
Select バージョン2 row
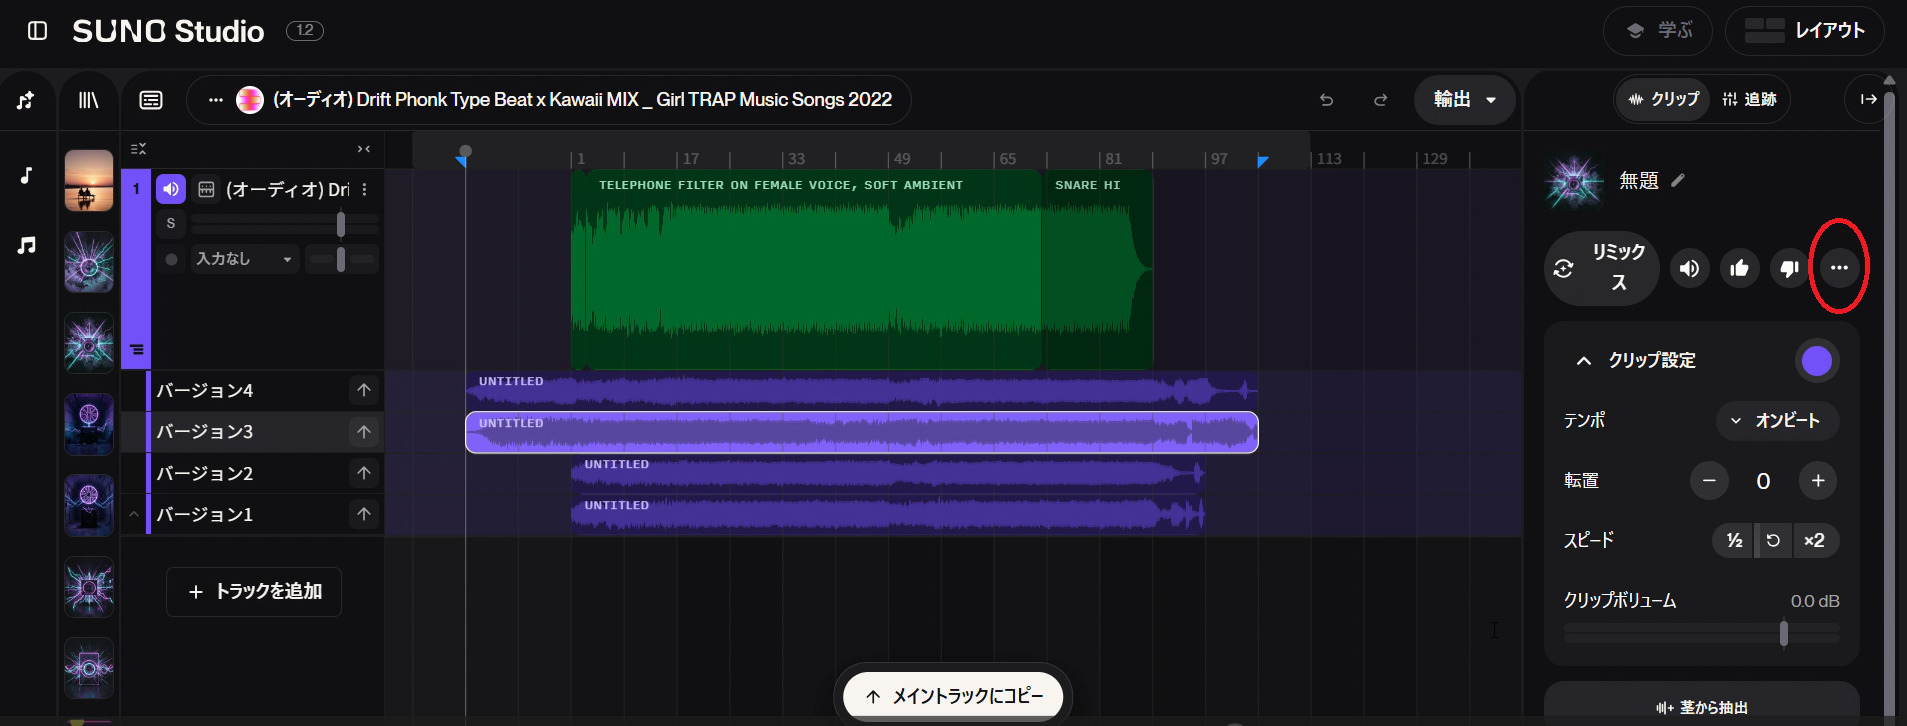click(253, 473)
